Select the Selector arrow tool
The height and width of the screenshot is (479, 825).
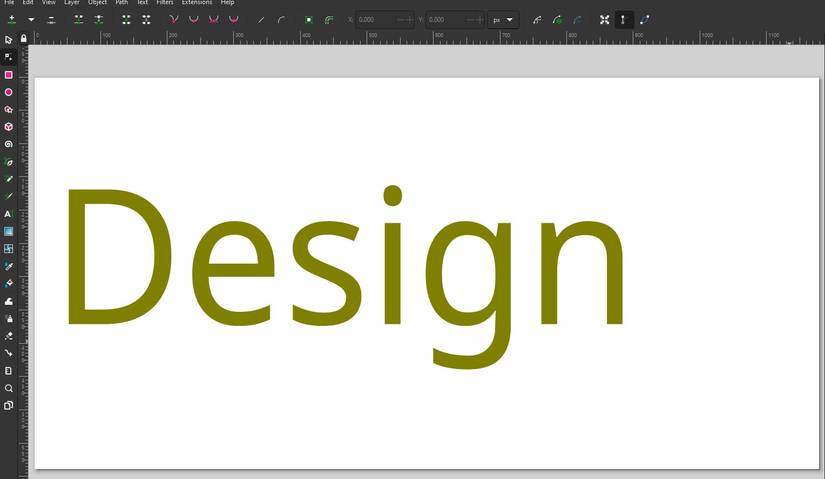(x=8, y=40)
